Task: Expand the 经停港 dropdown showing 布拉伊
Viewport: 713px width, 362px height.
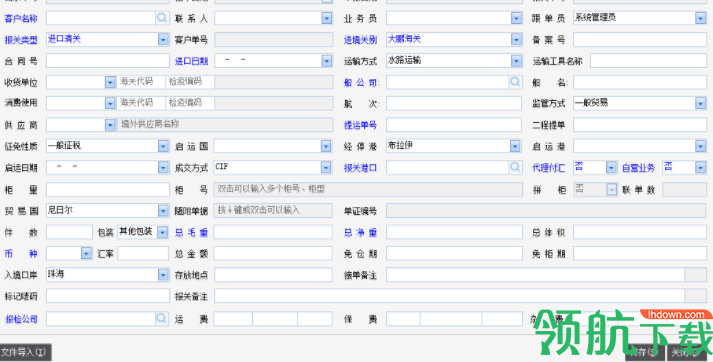Action: click(x=515, y=146)
